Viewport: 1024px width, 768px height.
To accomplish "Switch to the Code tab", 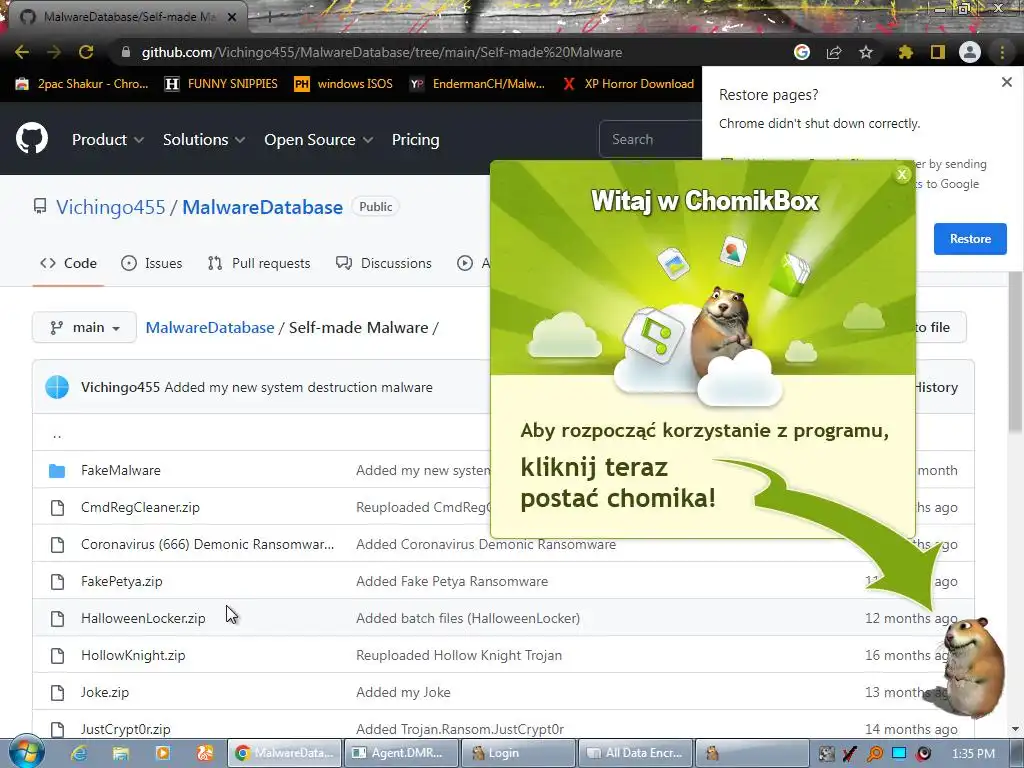I will 69,263.
